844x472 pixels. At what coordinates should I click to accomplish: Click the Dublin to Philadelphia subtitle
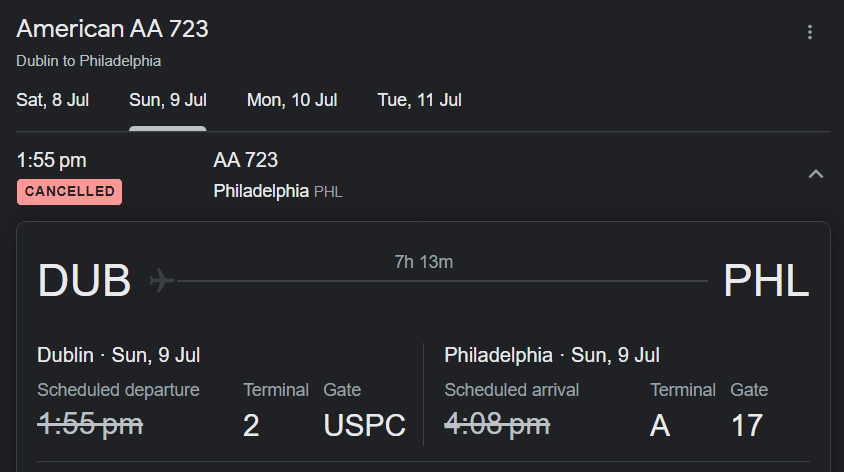[x=88, y=61]
